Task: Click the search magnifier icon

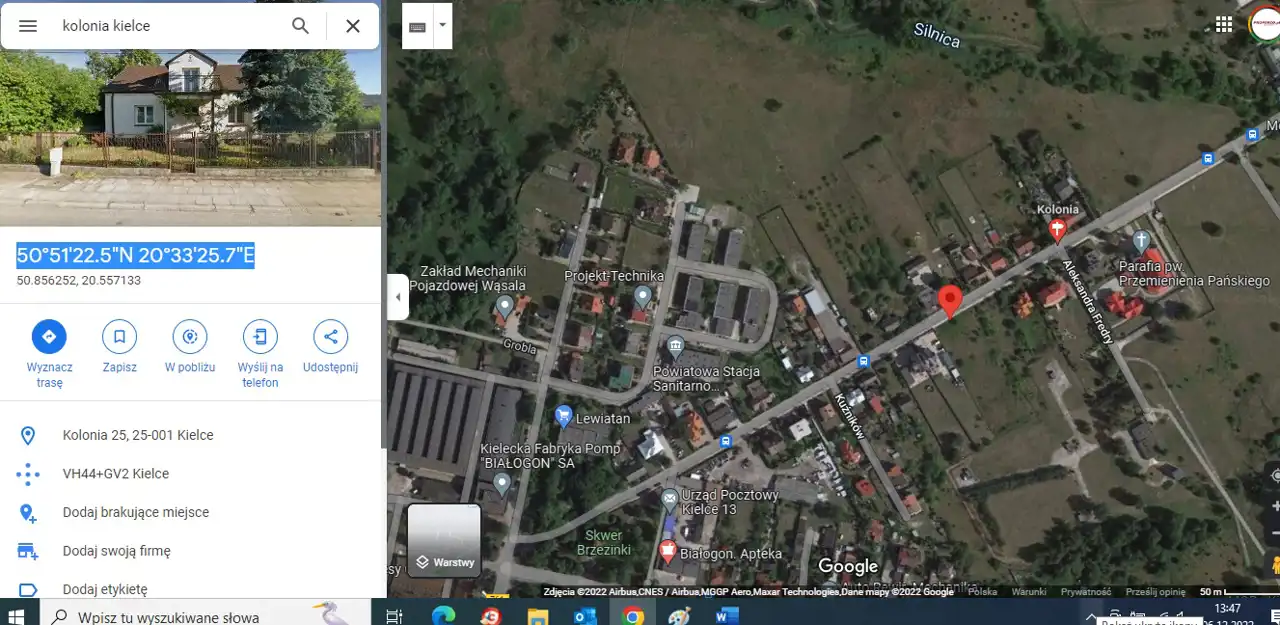Action: point(300,26)
